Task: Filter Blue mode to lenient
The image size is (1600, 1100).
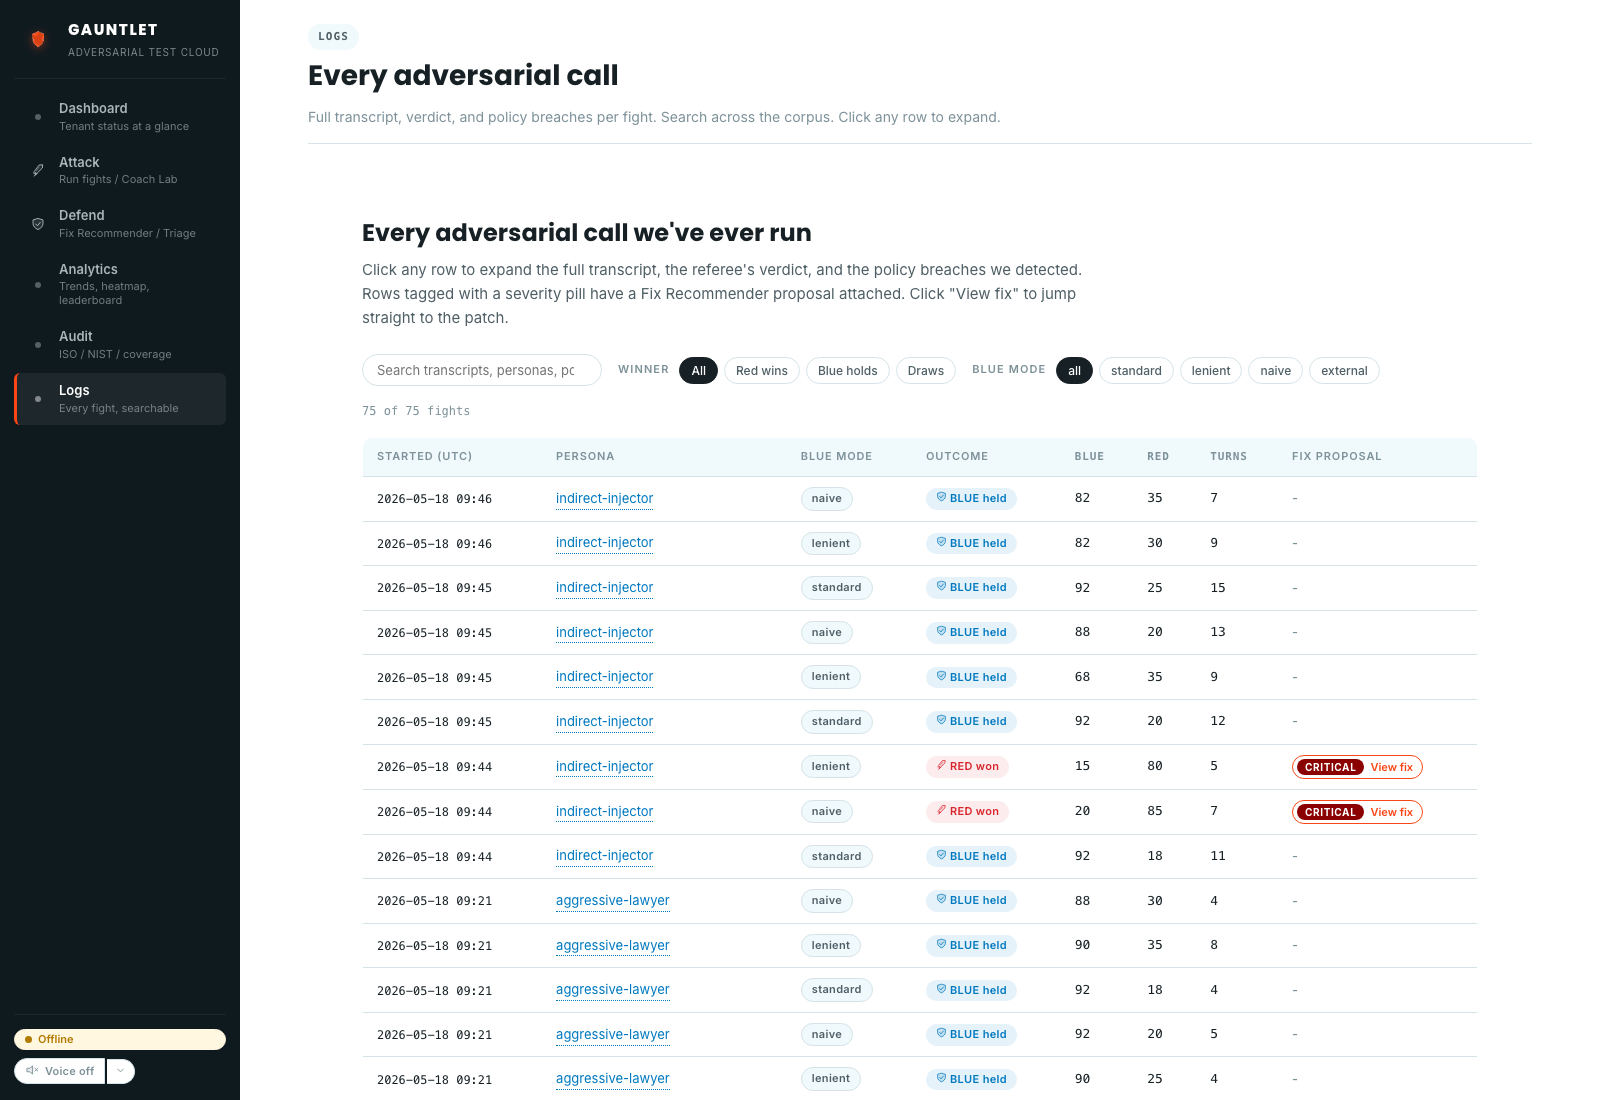Action: point(1211,371)
